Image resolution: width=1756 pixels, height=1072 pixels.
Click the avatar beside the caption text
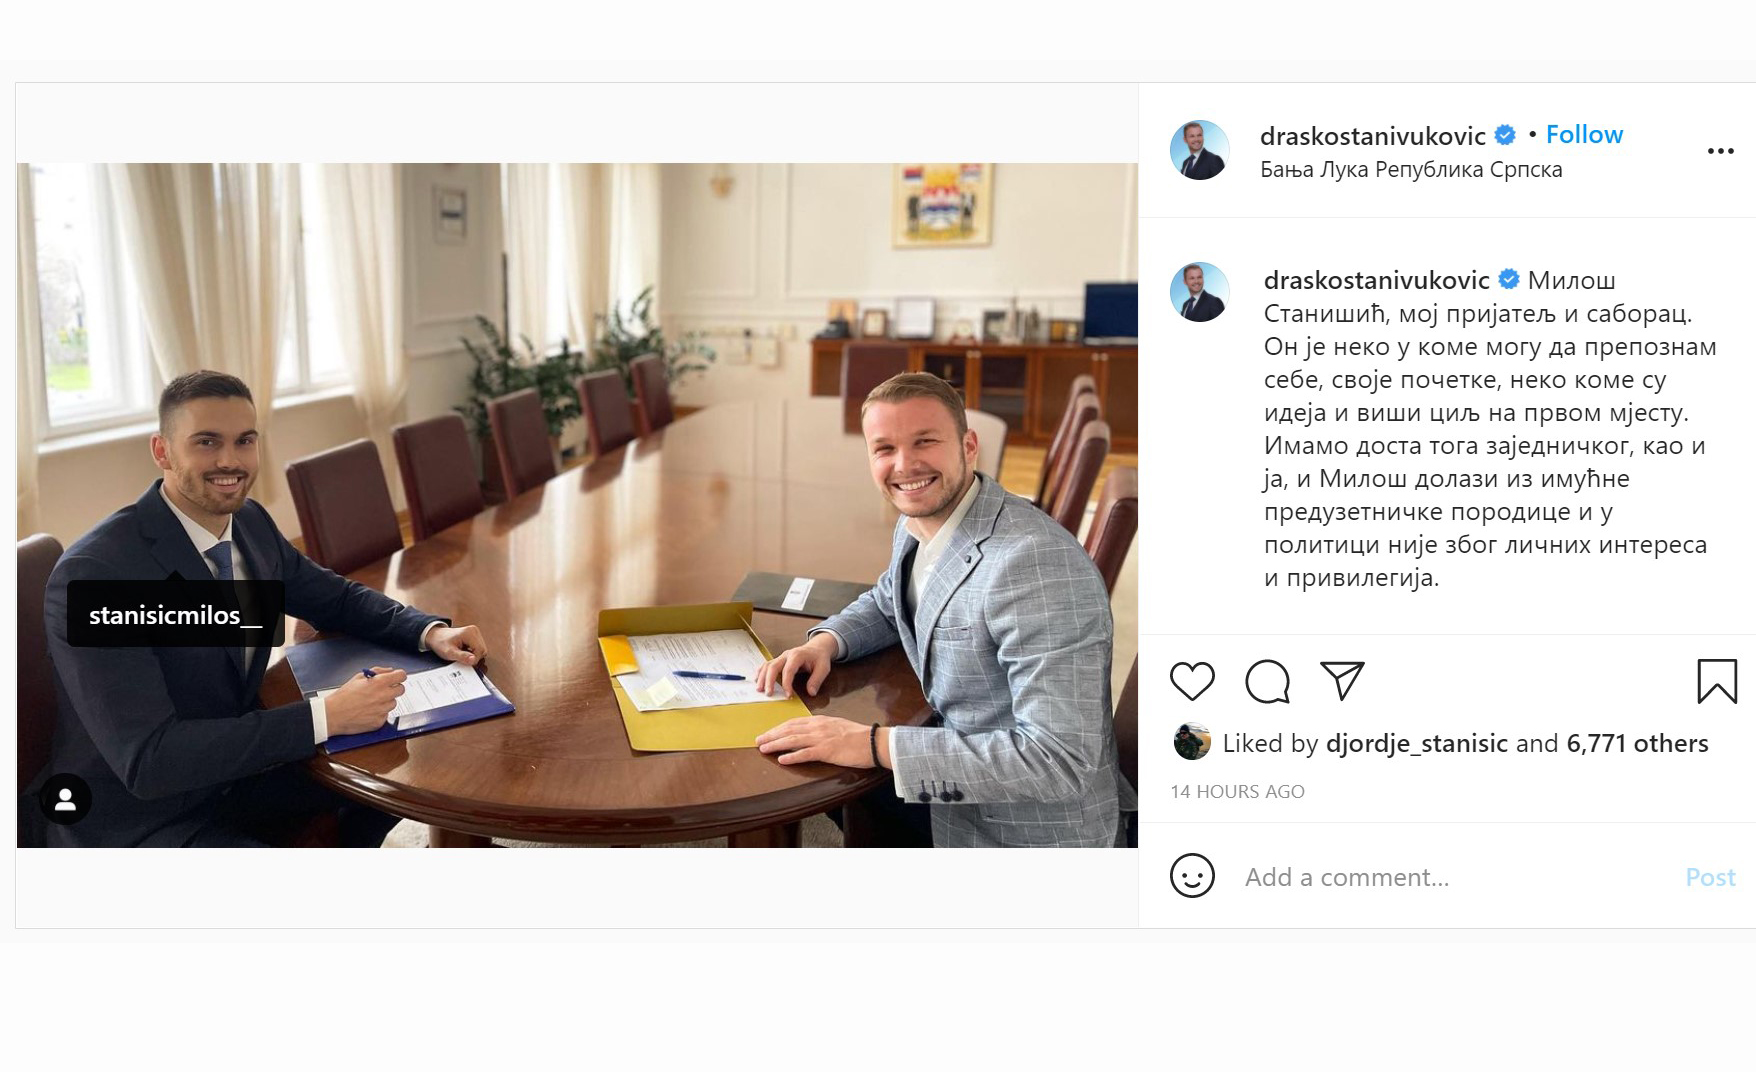tap(1199, 292)
